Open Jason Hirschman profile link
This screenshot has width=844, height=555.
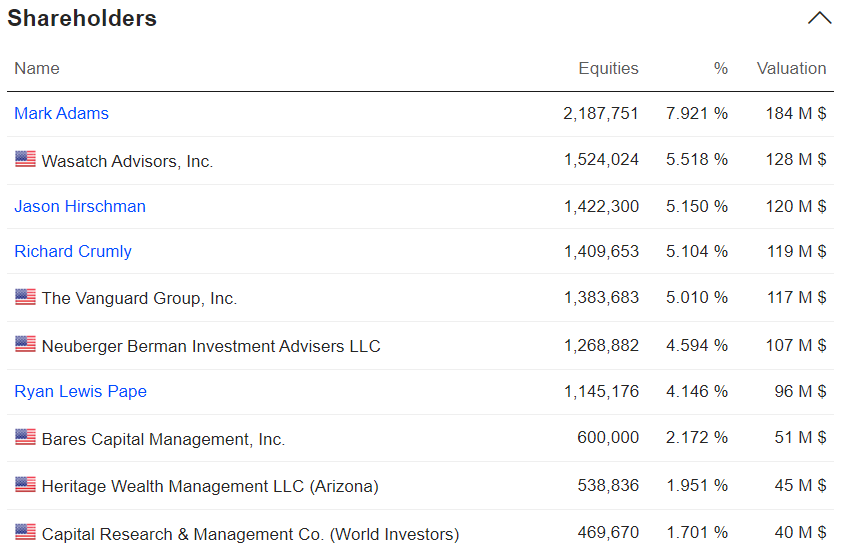80,207
